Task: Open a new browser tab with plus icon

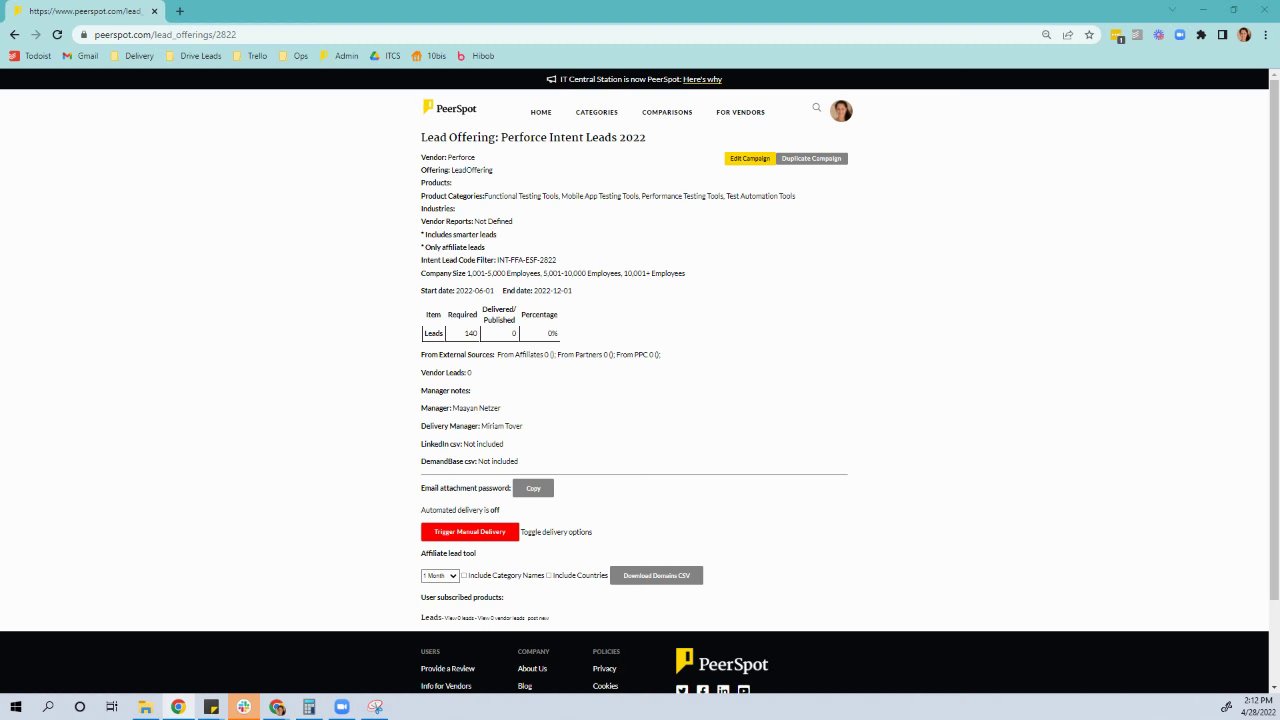Action: tap(180, 11)
